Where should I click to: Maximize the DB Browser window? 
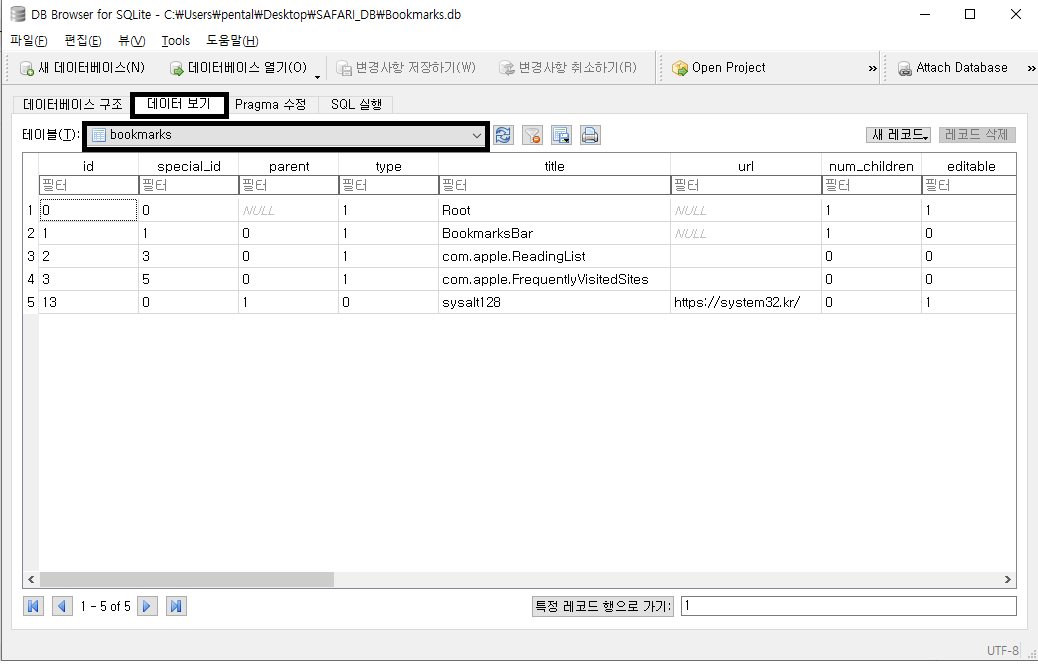click(x=970, y=14)
